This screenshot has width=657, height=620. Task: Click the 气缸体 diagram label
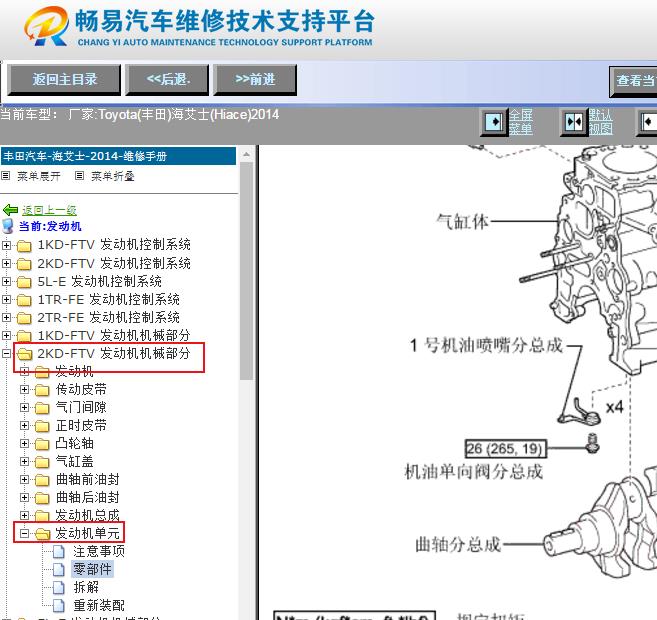[463, 221]
